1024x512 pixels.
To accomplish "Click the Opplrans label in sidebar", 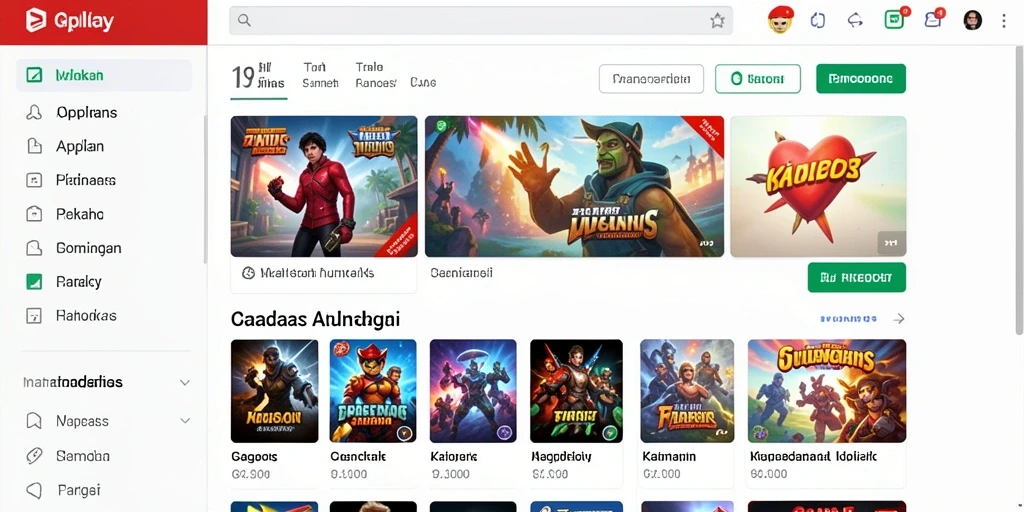I will pos(87,112).
